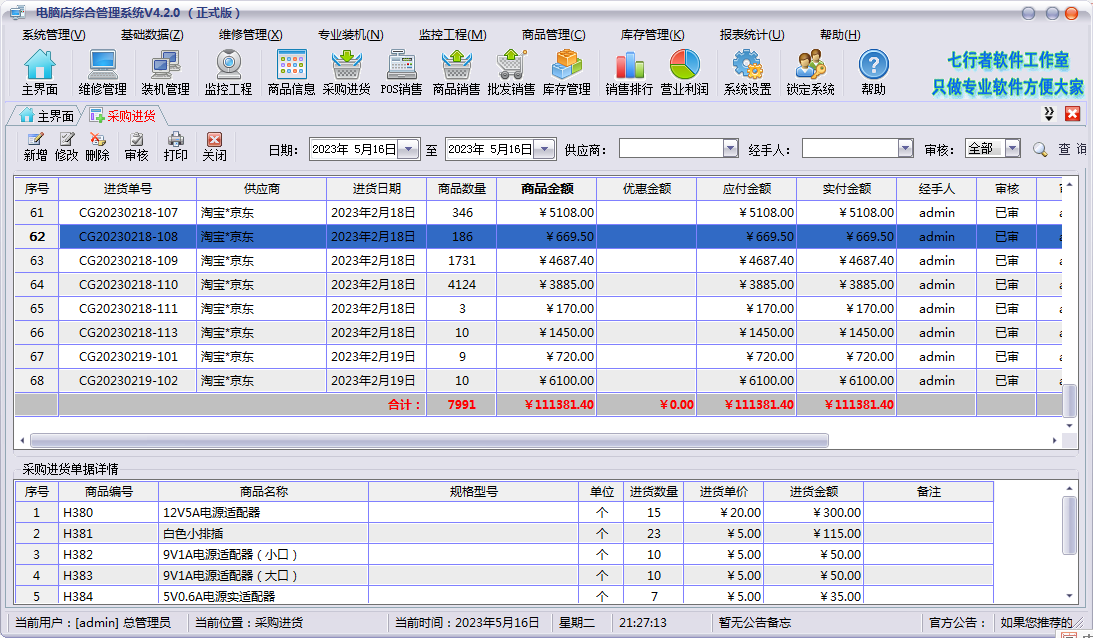Click product code H384

[78, 597]
